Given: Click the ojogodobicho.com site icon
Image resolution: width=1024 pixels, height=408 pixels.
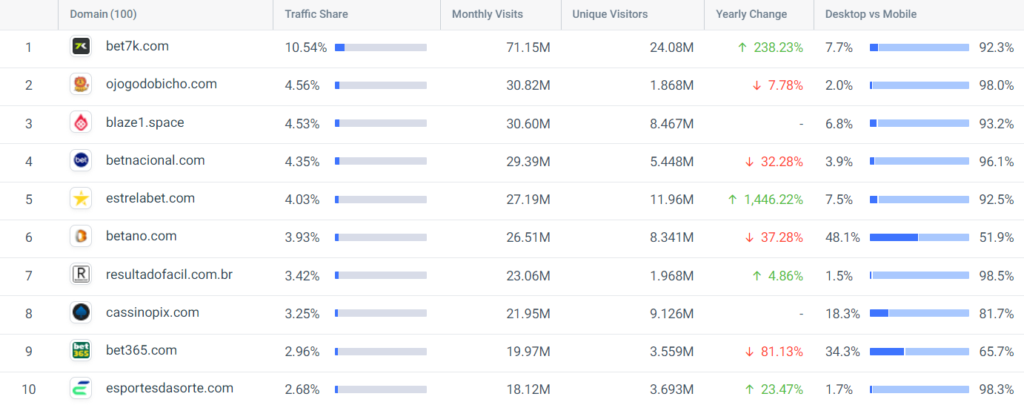Looking at the screenshot, I should pos(81,84).
